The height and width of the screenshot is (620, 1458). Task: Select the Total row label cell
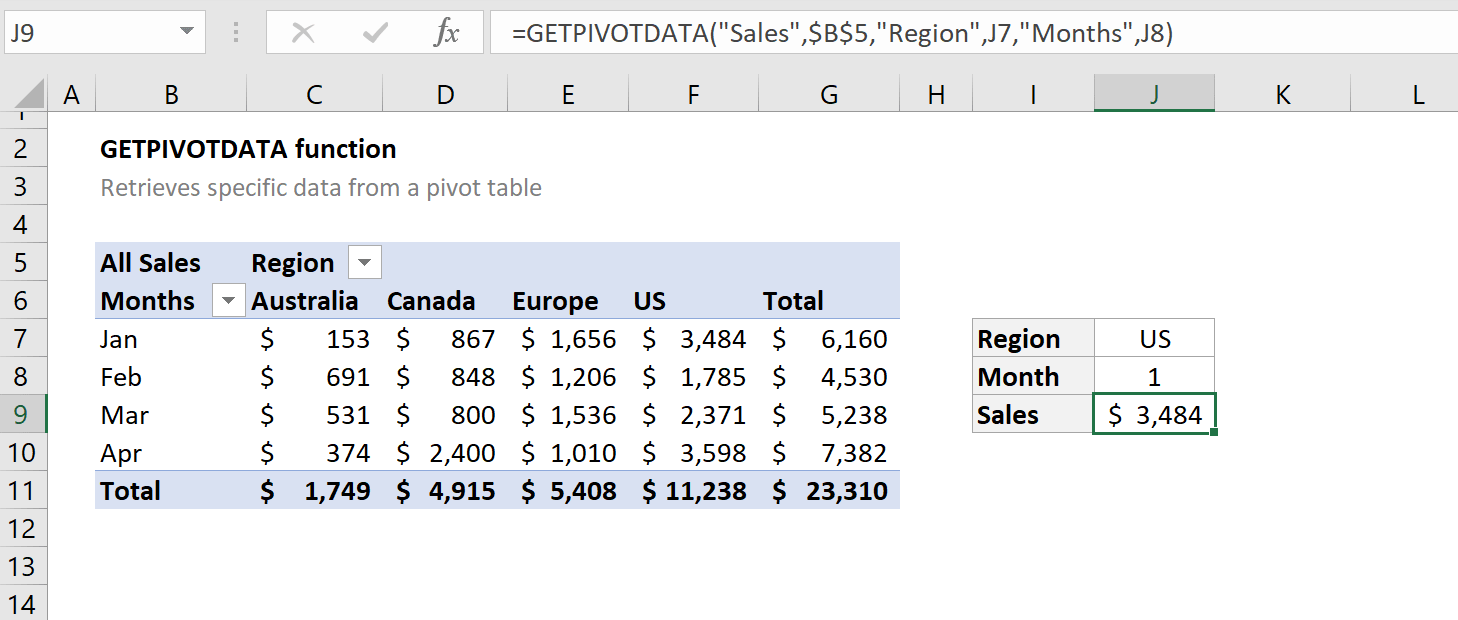pyautogui.click(x=130, y=490)
